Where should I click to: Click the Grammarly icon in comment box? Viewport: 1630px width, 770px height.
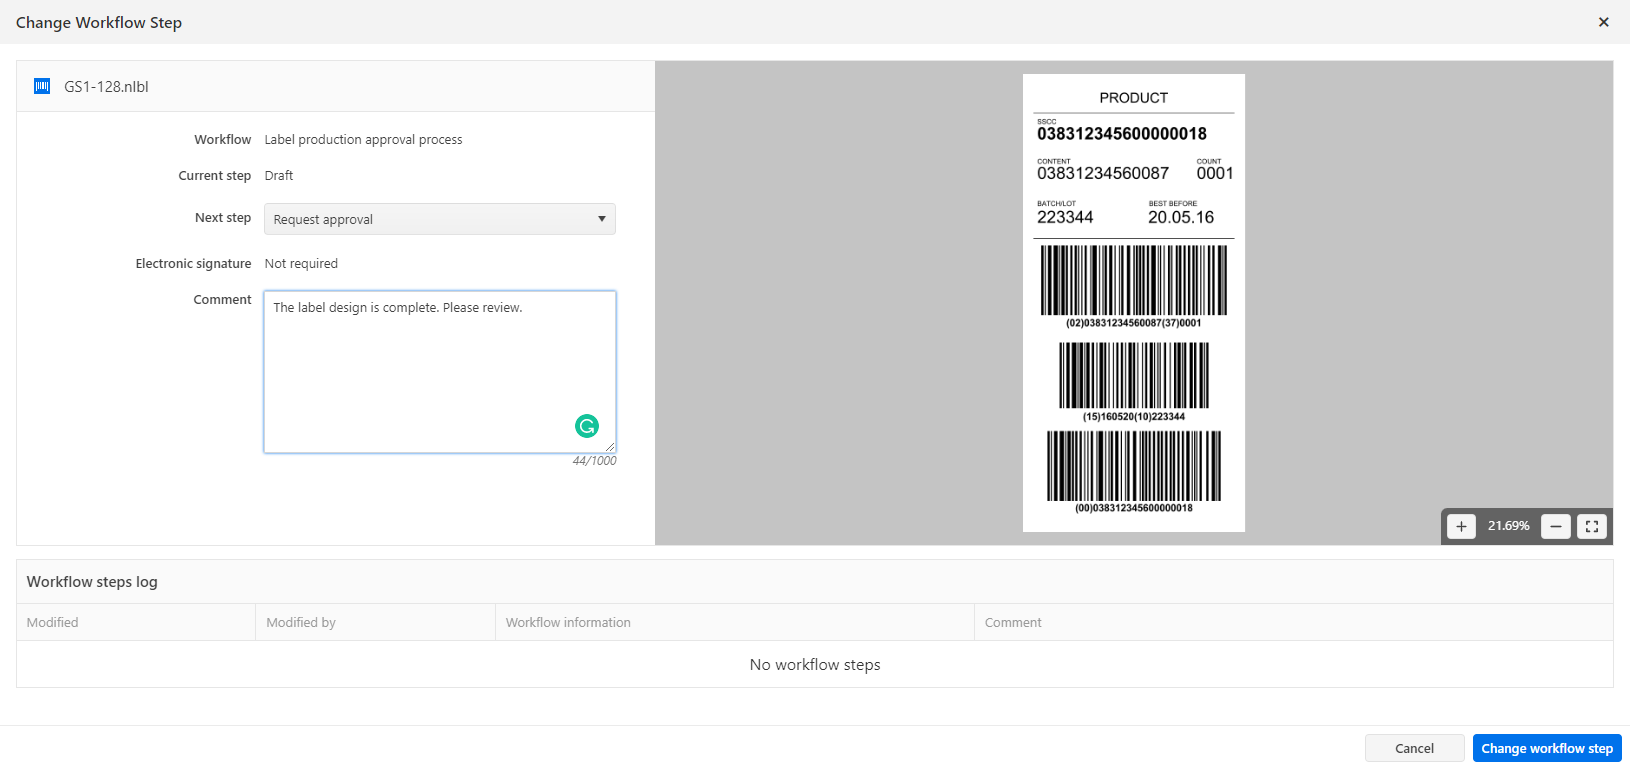(587, 426)
